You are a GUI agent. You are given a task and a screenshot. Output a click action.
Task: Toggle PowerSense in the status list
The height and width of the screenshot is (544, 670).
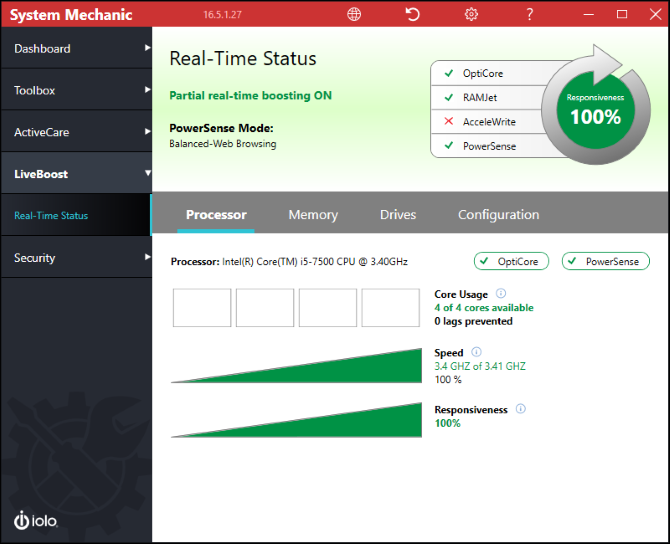click(x=487, y=146)
